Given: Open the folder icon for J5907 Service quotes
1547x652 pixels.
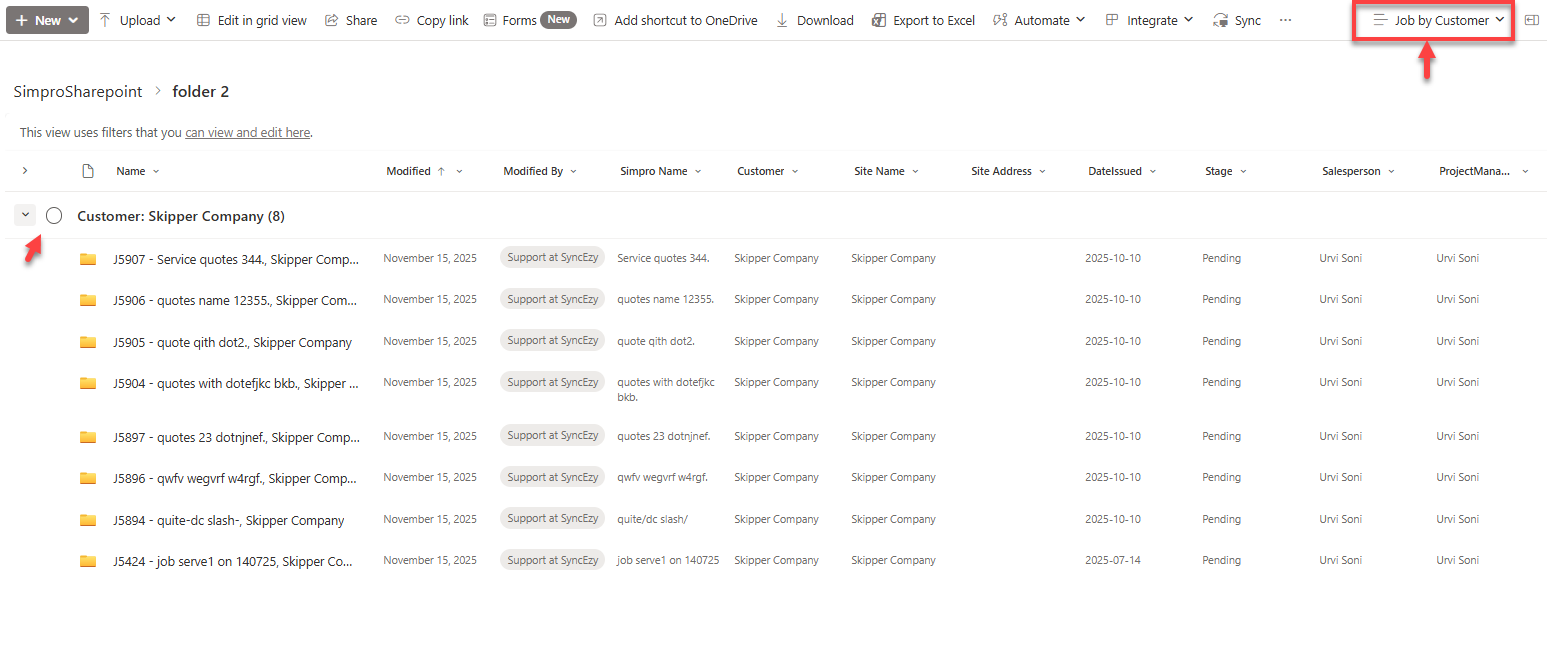Looking at the screenshot, I should [x=88, y=259].
